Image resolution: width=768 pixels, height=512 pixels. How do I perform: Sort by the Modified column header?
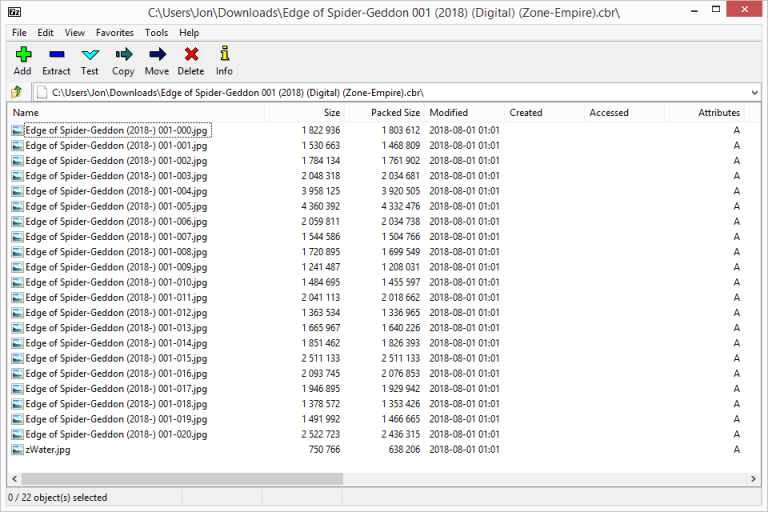[464, 113]
